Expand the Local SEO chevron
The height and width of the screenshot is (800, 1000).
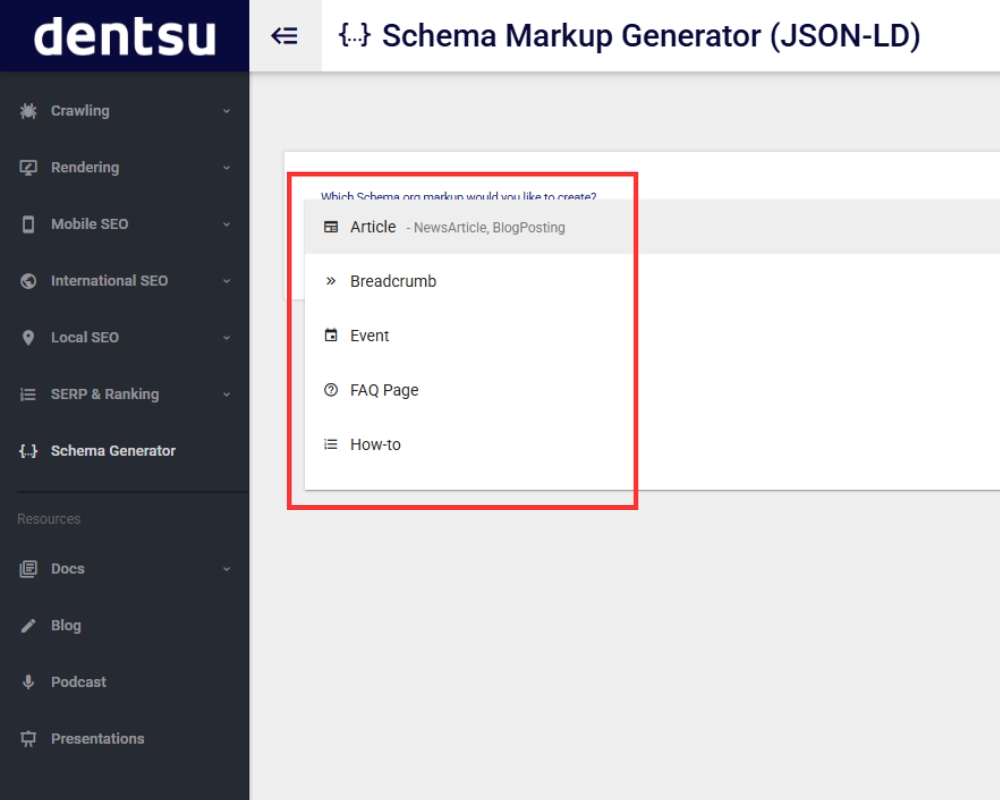226,337
